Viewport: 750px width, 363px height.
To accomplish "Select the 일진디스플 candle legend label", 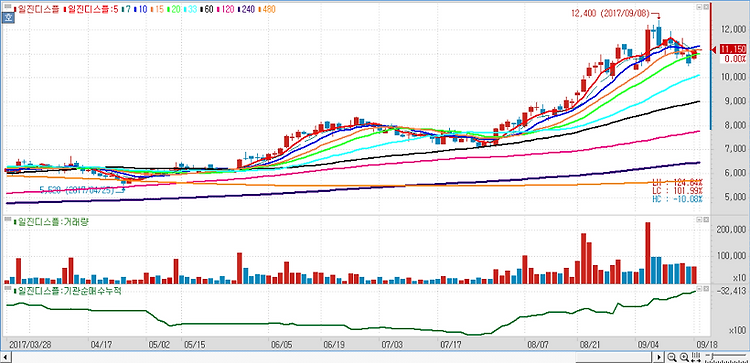I will click(36, 9).
